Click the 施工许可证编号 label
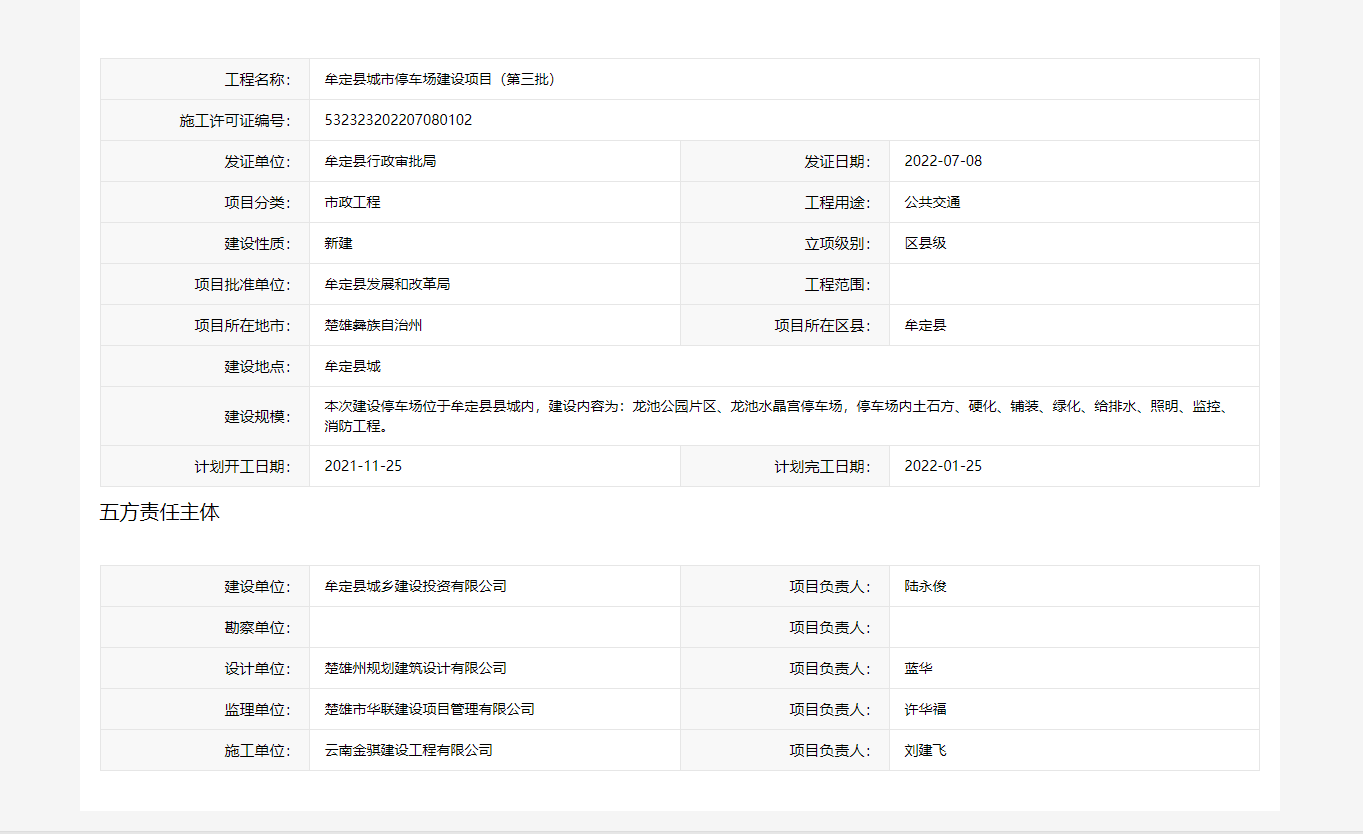The width and height of the screenshot is (1363, 834). [235, 120]
